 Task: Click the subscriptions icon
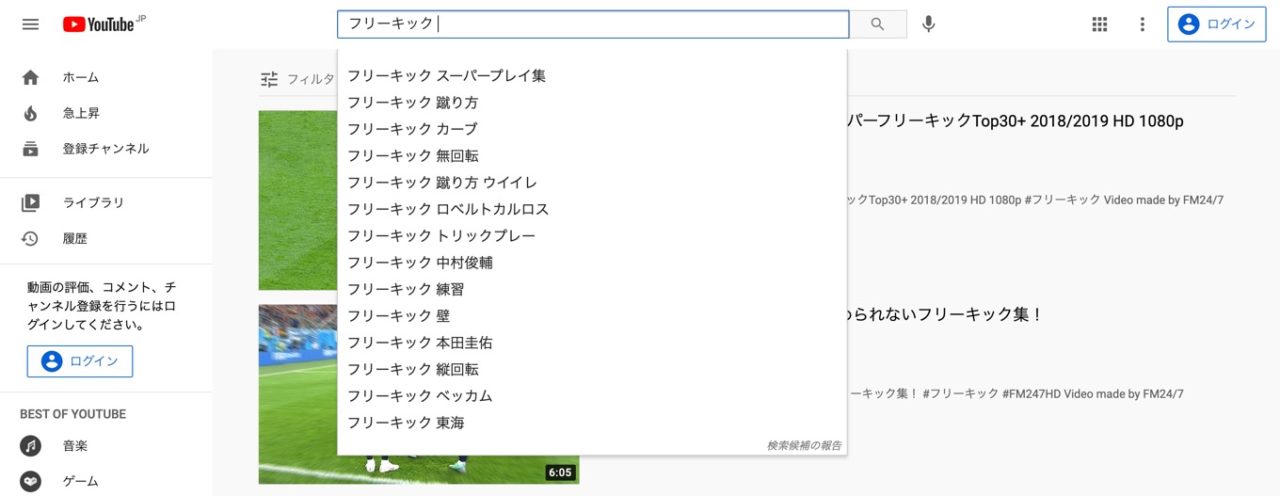[x=31, y=149]
